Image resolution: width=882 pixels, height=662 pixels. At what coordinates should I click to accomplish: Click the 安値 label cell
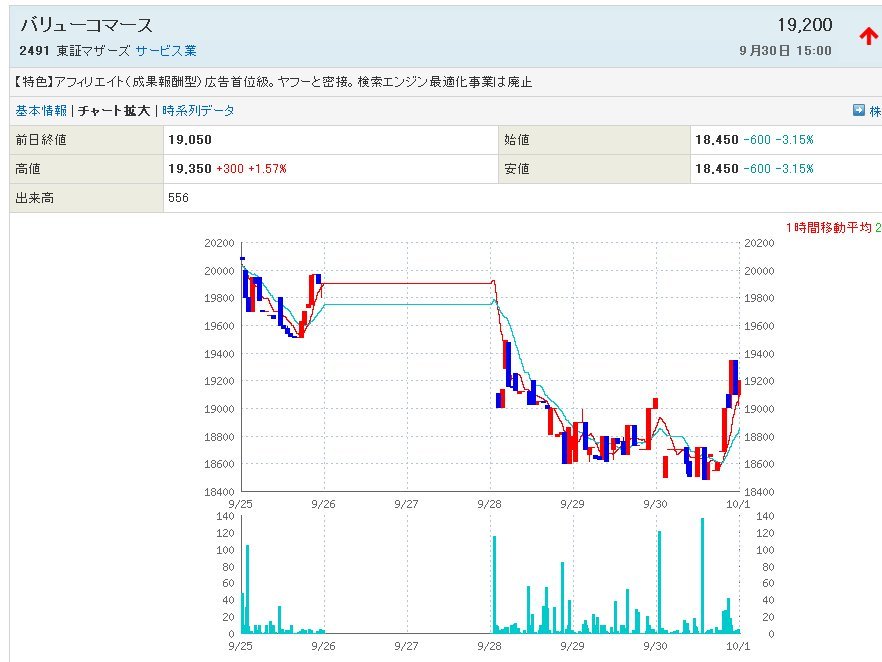pyautogui.click(x=517, y=169)
